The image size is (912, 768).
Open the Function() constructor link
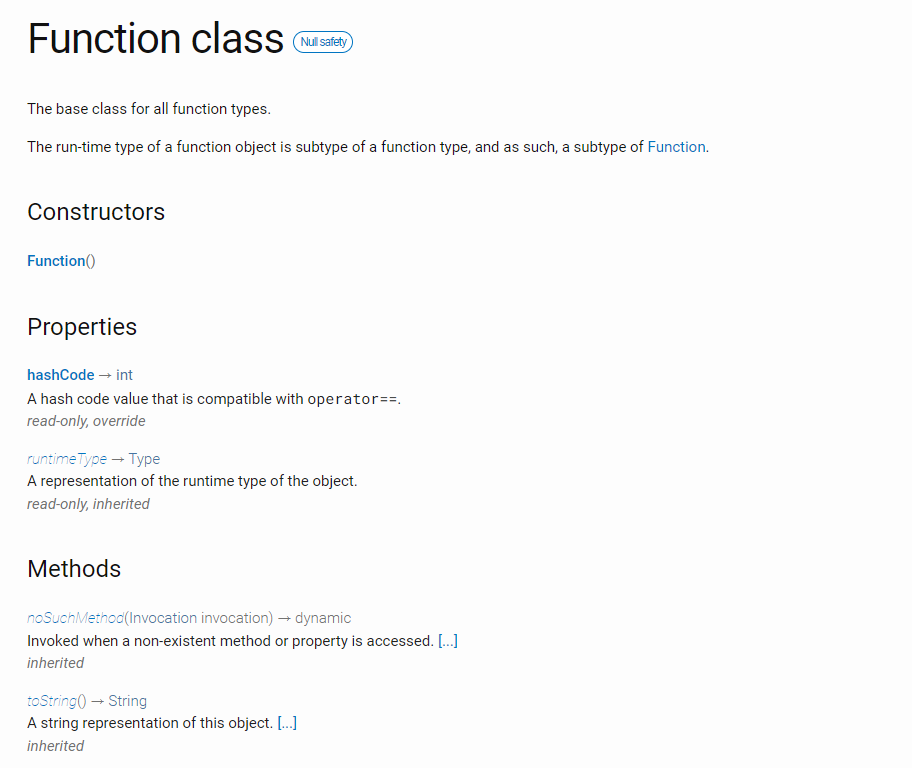[x=56, y=261]
